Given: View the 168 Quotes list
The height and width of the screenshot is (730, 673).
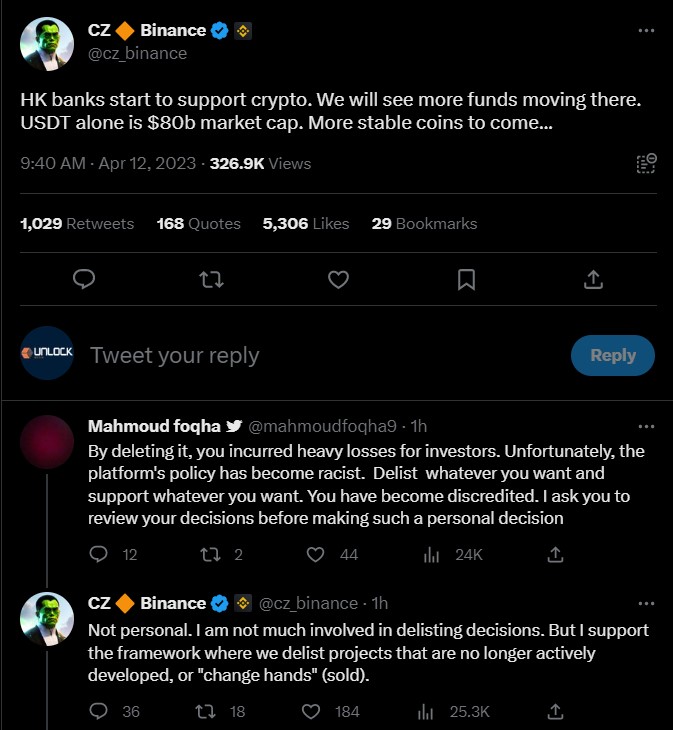Looking at the screenshot, I should click(x=199, y=223).
